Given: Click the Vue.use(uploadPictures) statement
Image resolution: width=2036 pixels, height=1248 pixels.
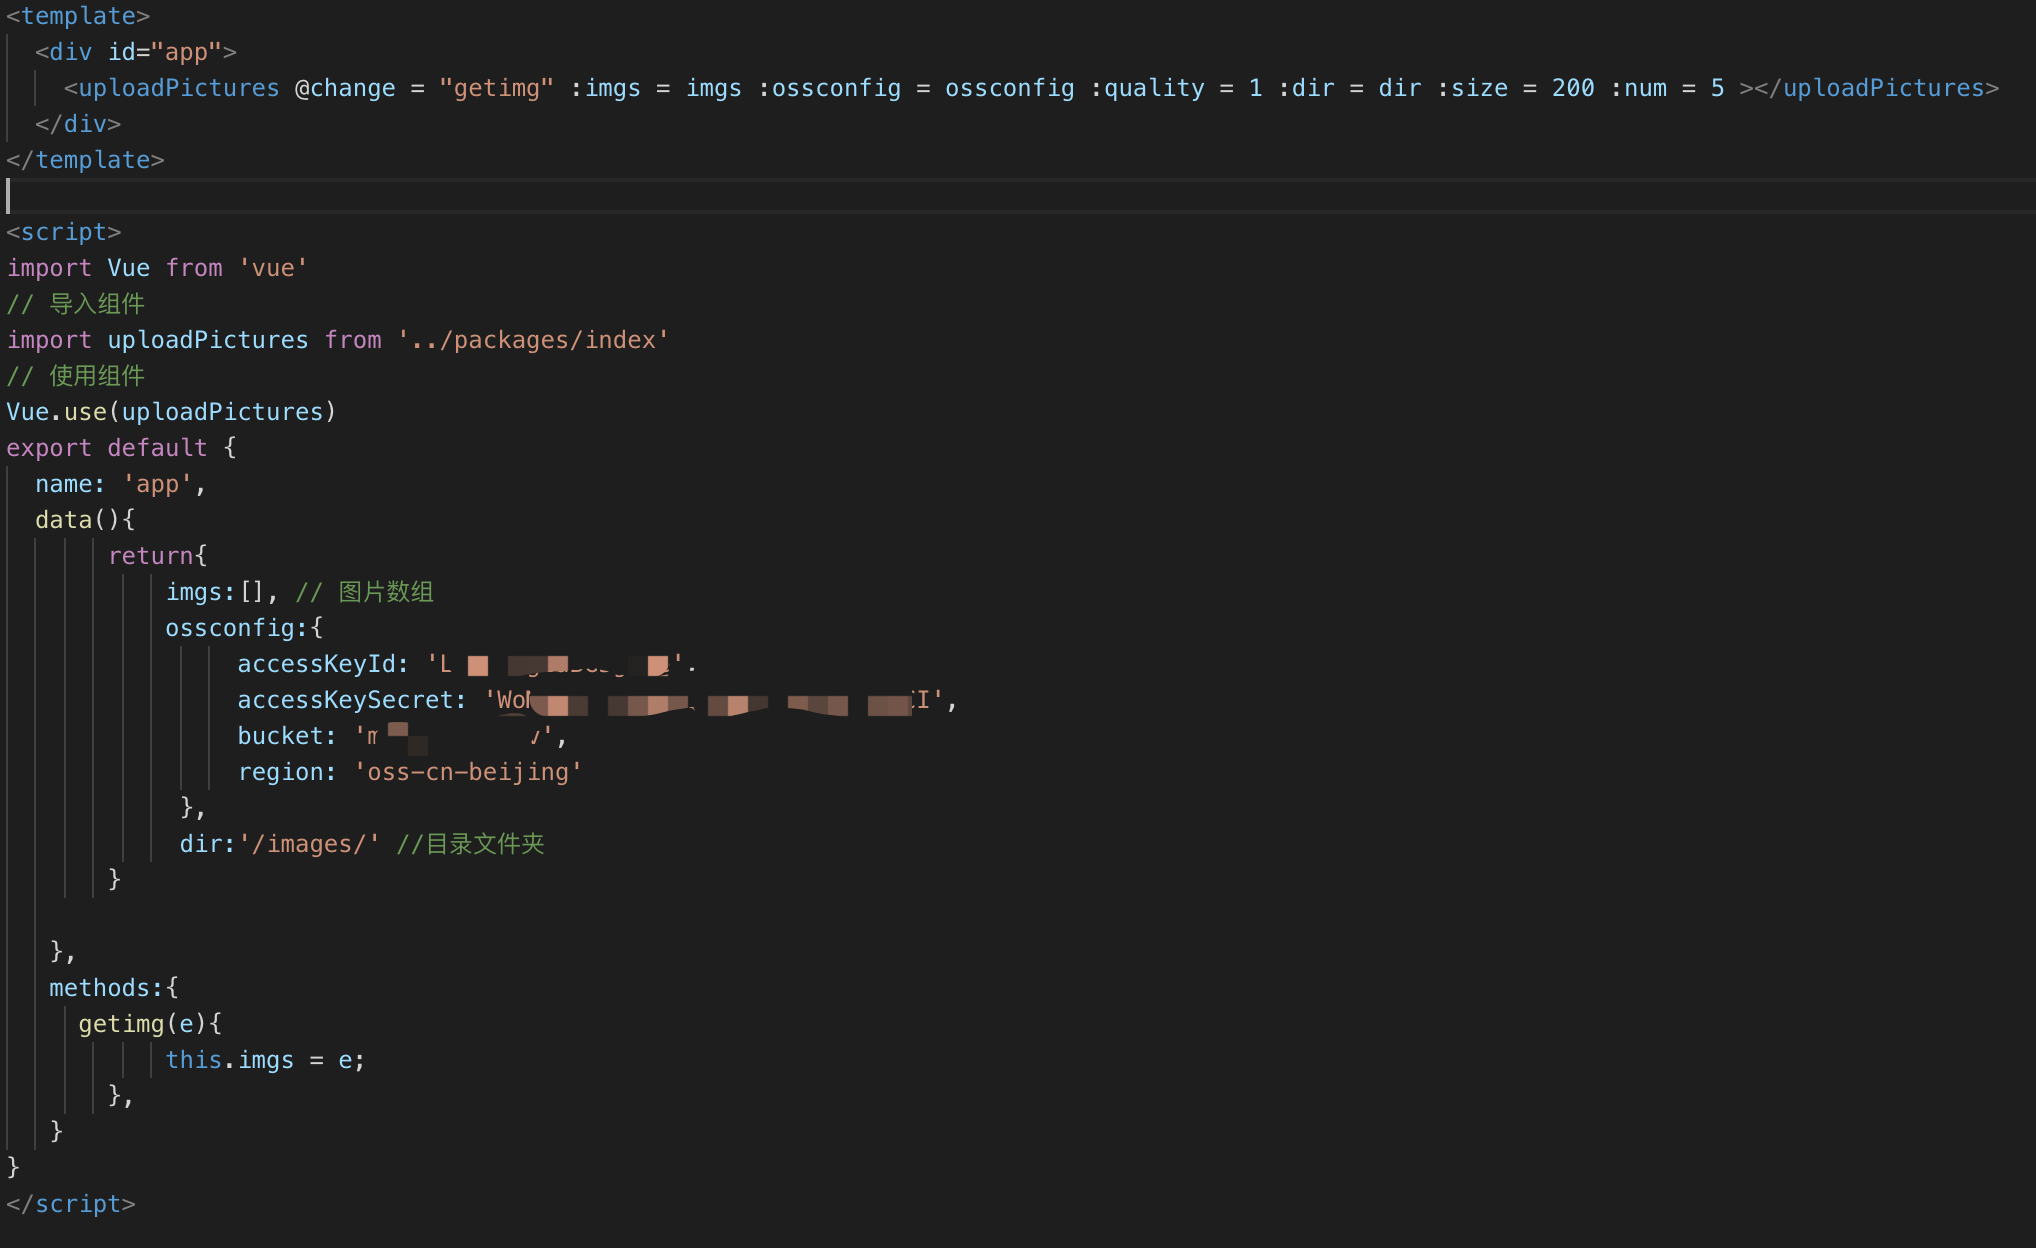Looking at the screenshot, I should 171,412.
